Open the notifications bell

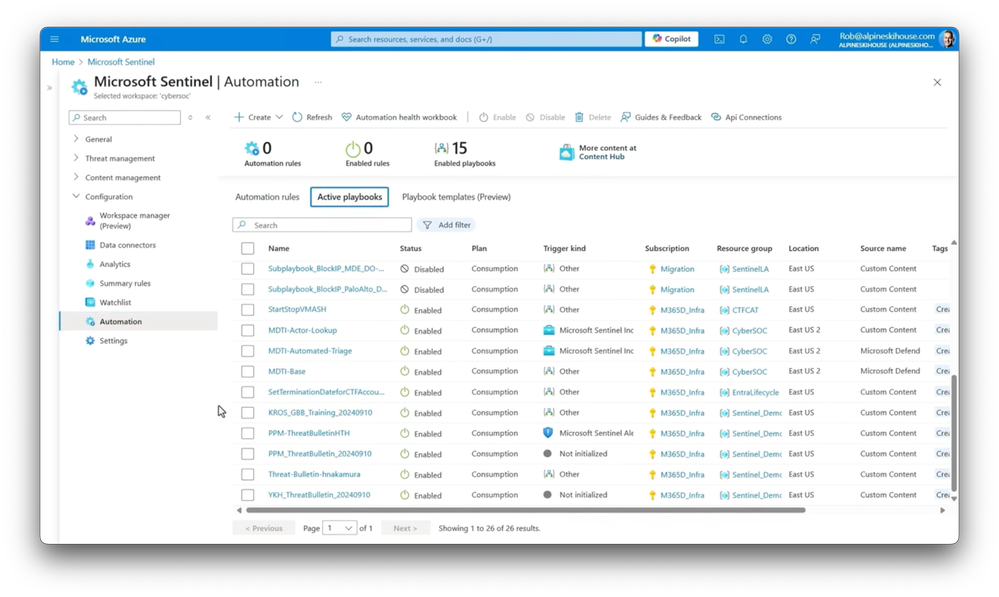click(743, 39)
